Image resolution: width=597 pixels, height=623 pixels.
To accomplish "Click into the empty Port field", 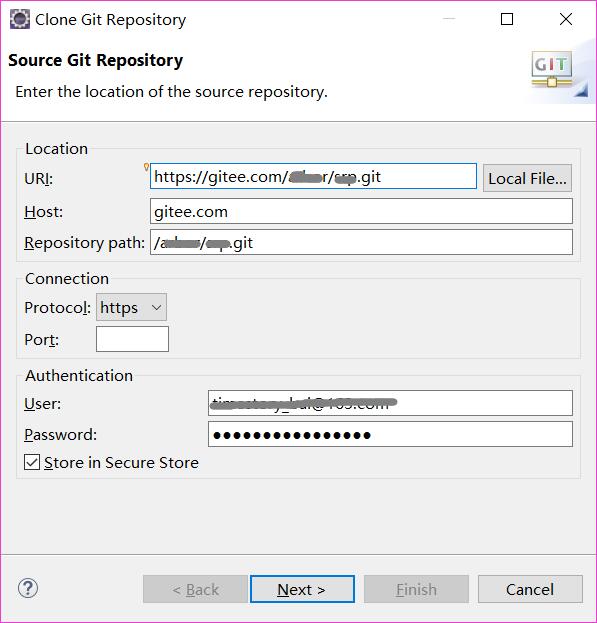I will pyautogui.click(x=132, y=339).
